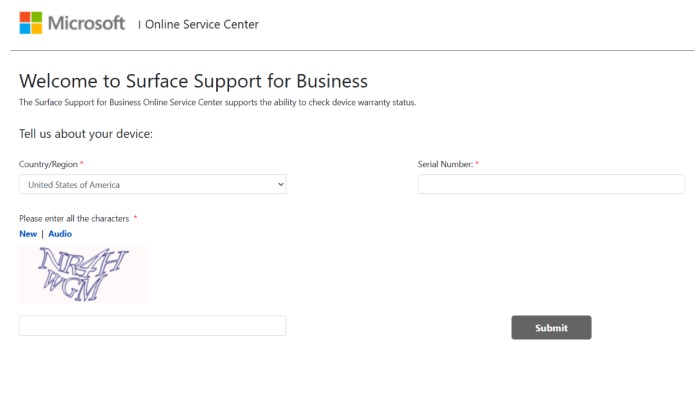This screenshot has width=700, height=400.
Task: Focus the captcha characters text box
Action: [152, 325]
